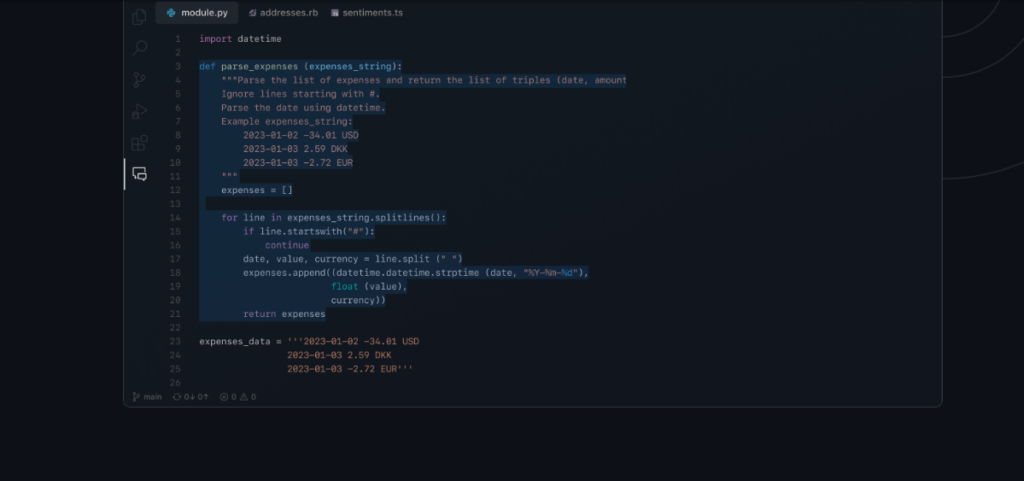The height and width of the screenshot is (481, 1024).
Task: Open the Search magnifier icon in the sidebar
Action: click(x=140, y=48)
